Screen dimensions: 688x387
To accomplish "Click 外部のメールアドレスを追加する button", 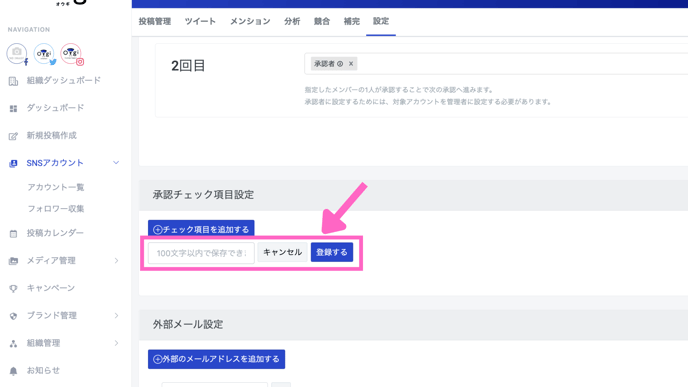I will pyautogui.click(x=216, y=359).
